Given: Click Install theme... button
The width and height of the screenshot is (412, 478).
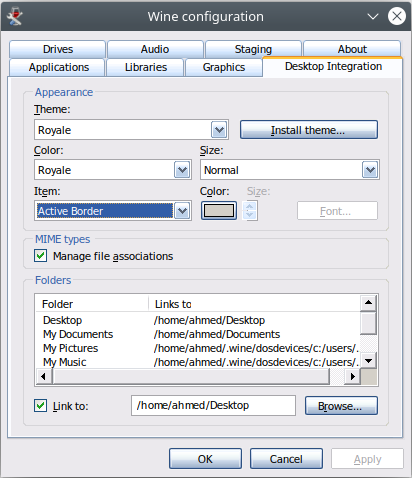Looking at the screenshot, I should [309, 130].
